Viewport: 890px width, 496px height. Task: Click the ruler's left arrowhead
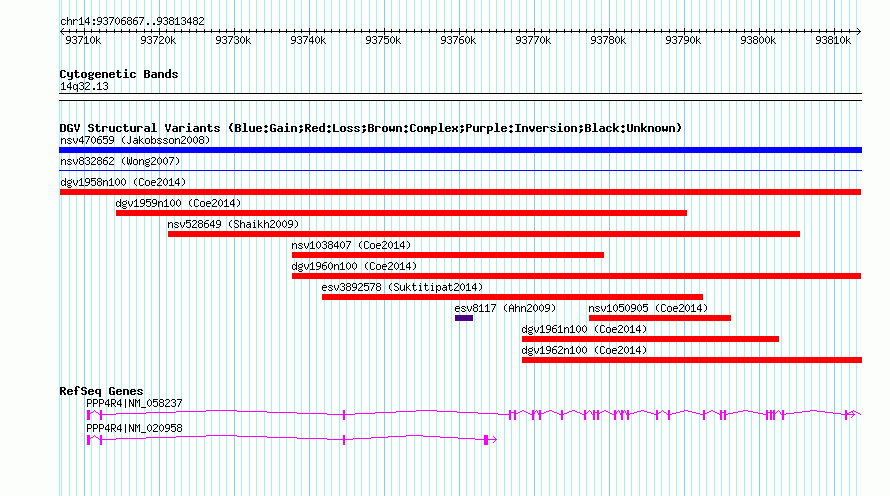pos(62,32)
